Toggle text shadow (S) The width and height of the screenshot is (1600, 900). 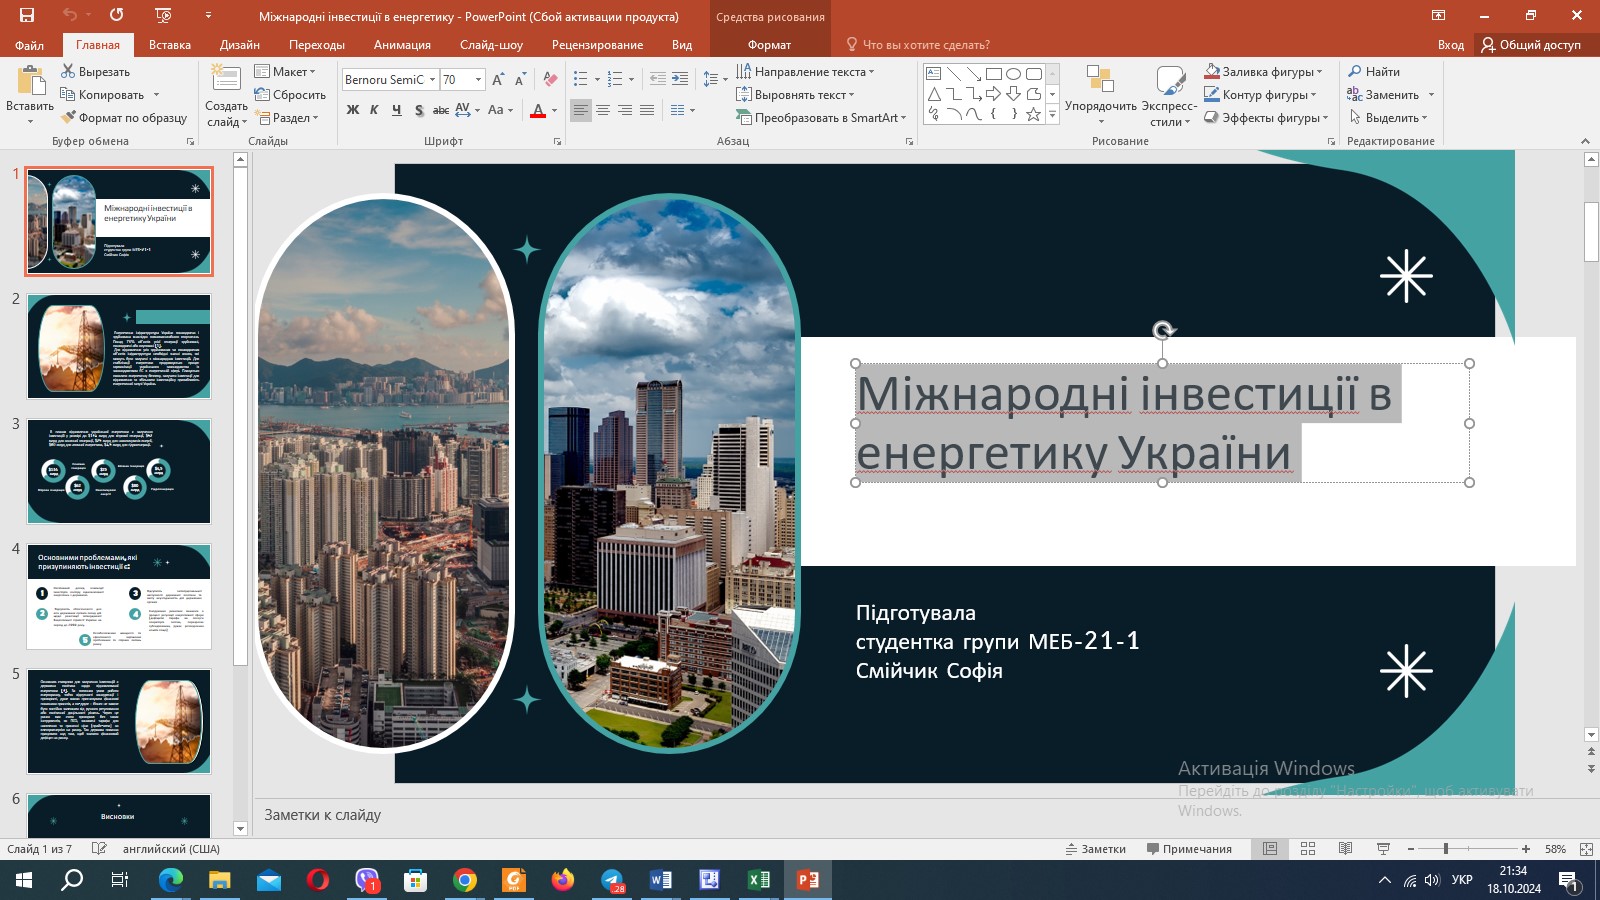pyautogui.click(x=419, y=110)
